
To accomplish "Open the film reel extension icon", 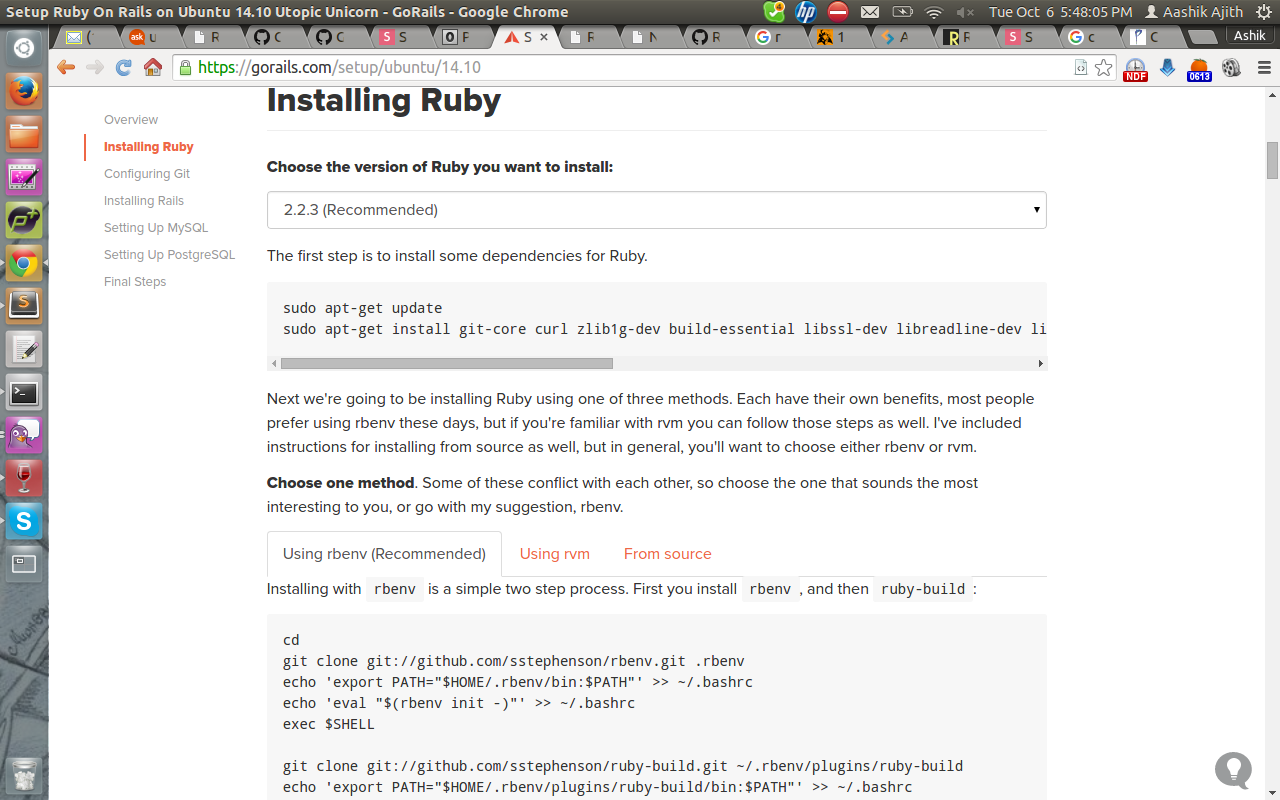I will tap(1231, 68).
